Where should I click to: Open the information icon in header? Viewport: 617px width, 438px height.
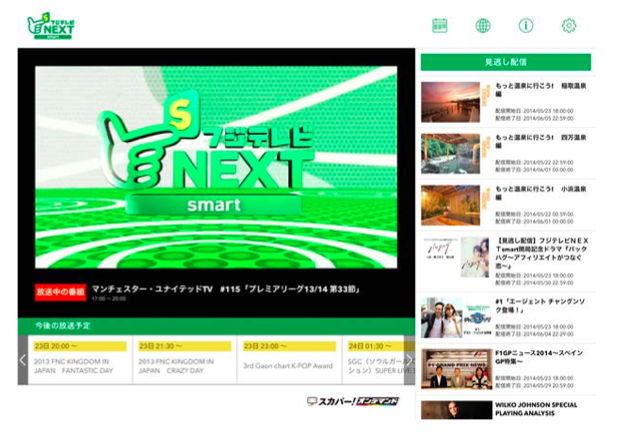[x=526, y=26]
